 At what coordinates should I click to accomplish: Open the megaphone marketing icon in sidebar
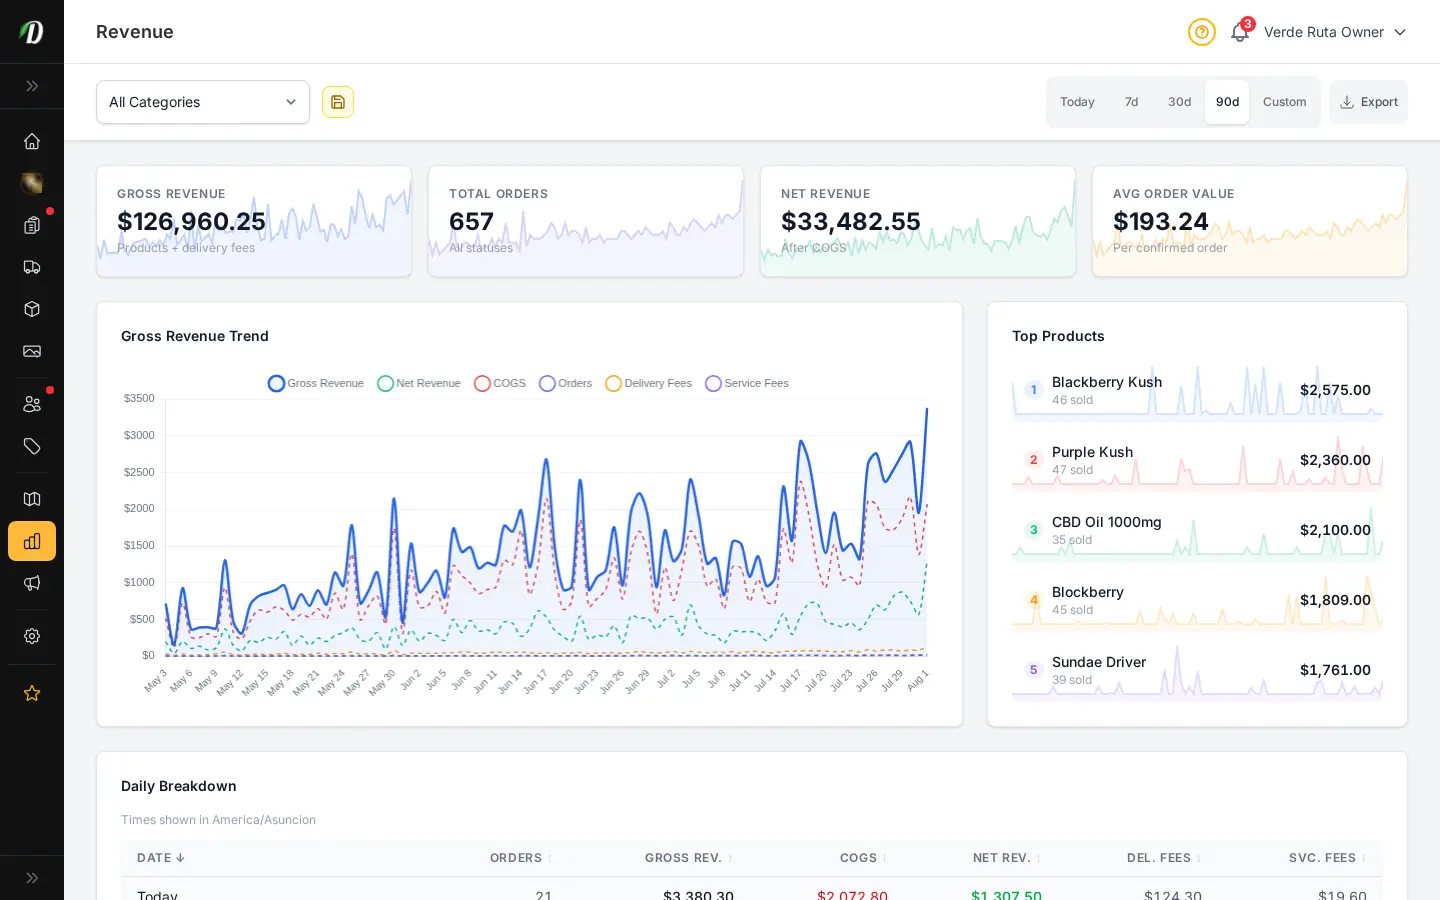32,583
